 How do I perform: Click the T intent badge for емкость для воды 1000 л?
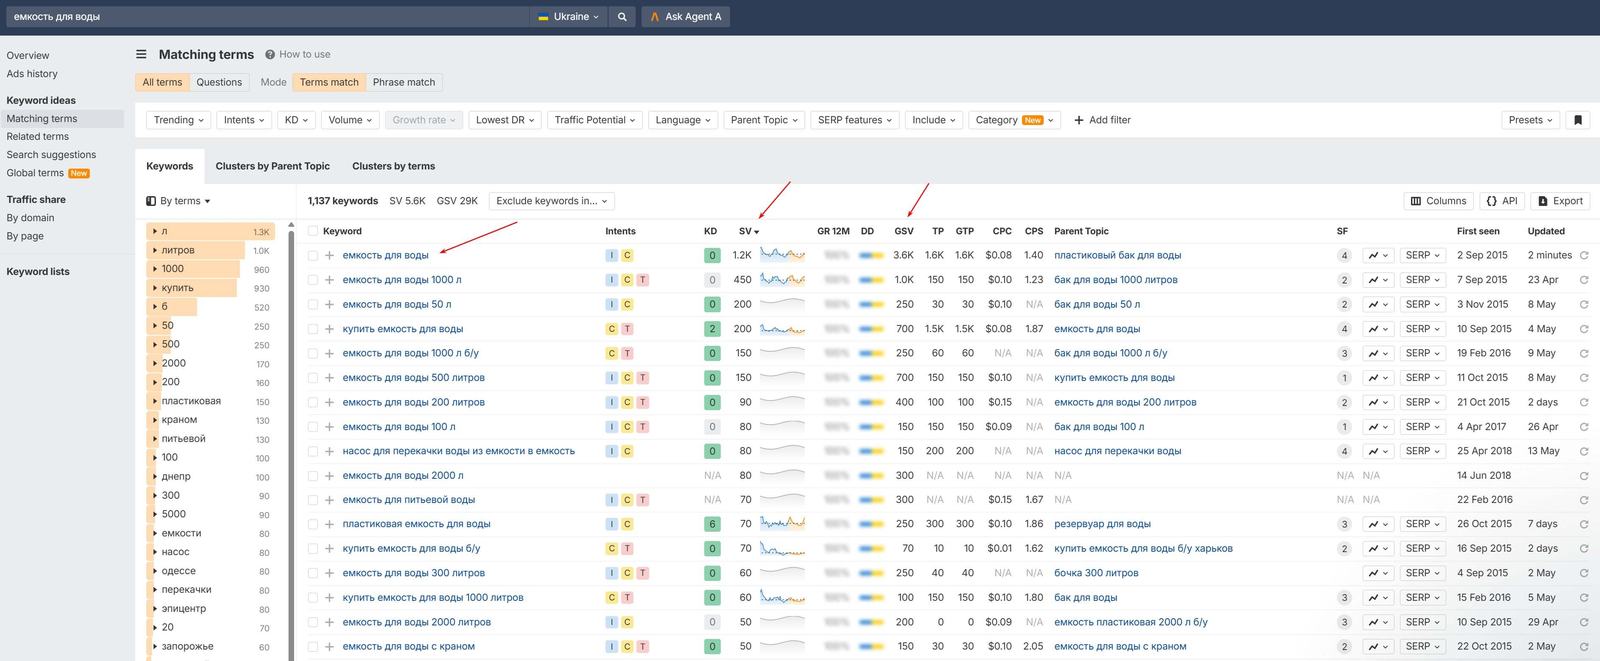coord(643,280)
